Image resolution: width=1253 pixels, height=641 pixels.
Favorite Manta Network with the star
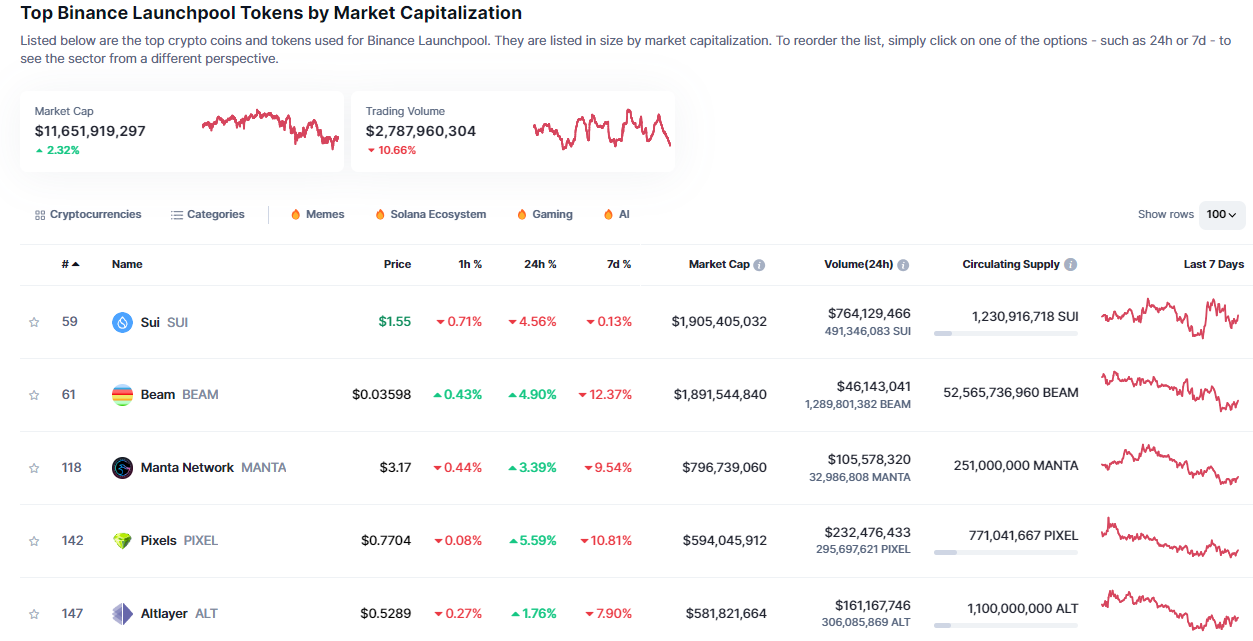(34, 468)
